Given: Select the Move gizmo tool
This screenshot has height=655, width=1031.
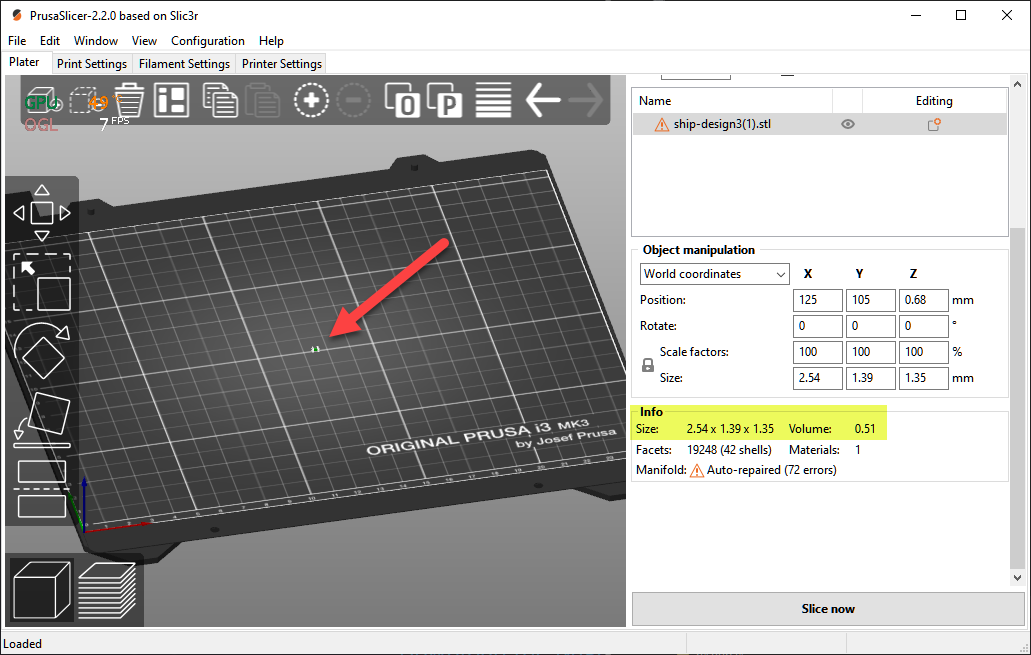Looking at the screenshot, I should pos(42,212).
